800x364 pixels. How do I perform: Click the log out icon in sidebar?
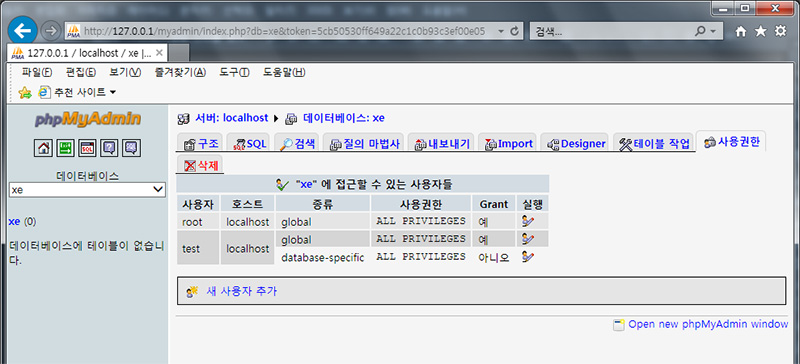66,148
